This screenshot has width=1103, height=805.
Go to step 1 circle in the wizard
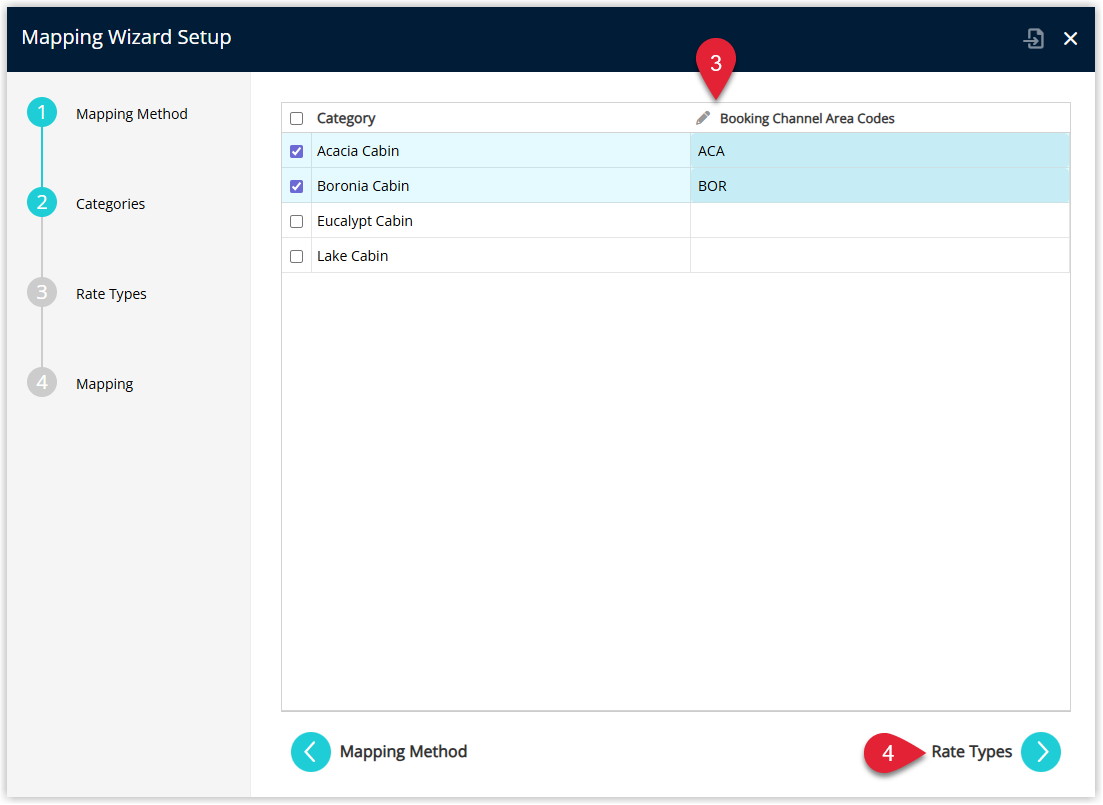[x=42, y=113]
